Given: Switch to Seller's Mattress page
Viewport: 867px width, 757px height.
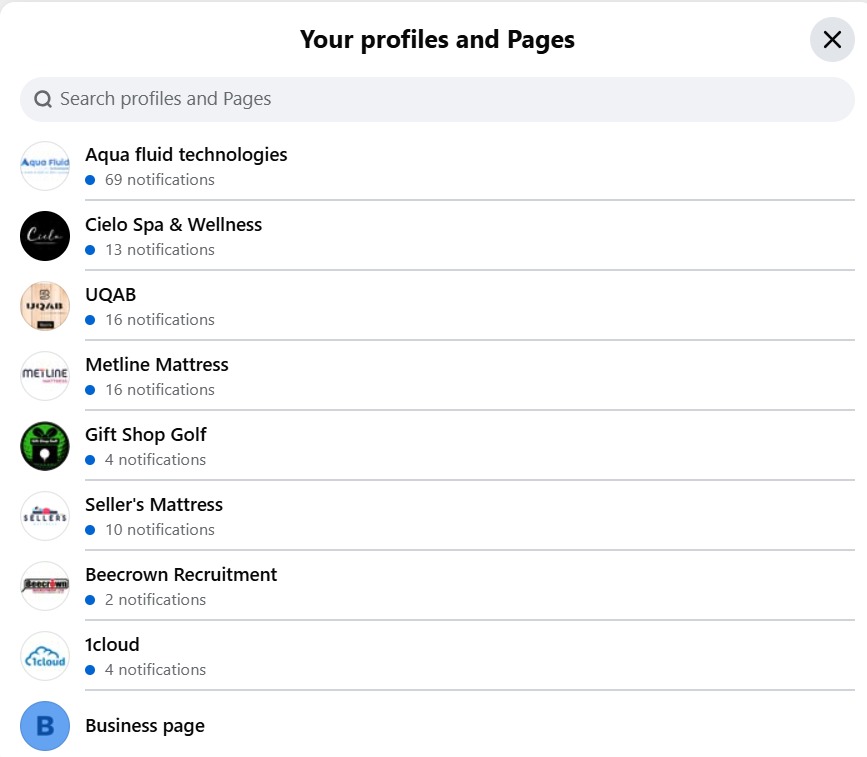Looking at the screenshot, I should [x=154, y=505].
